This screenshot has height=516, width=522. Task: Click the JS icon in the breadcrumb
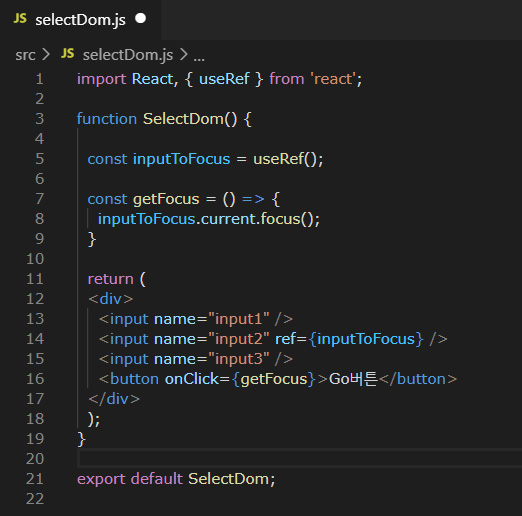(68, 54)
